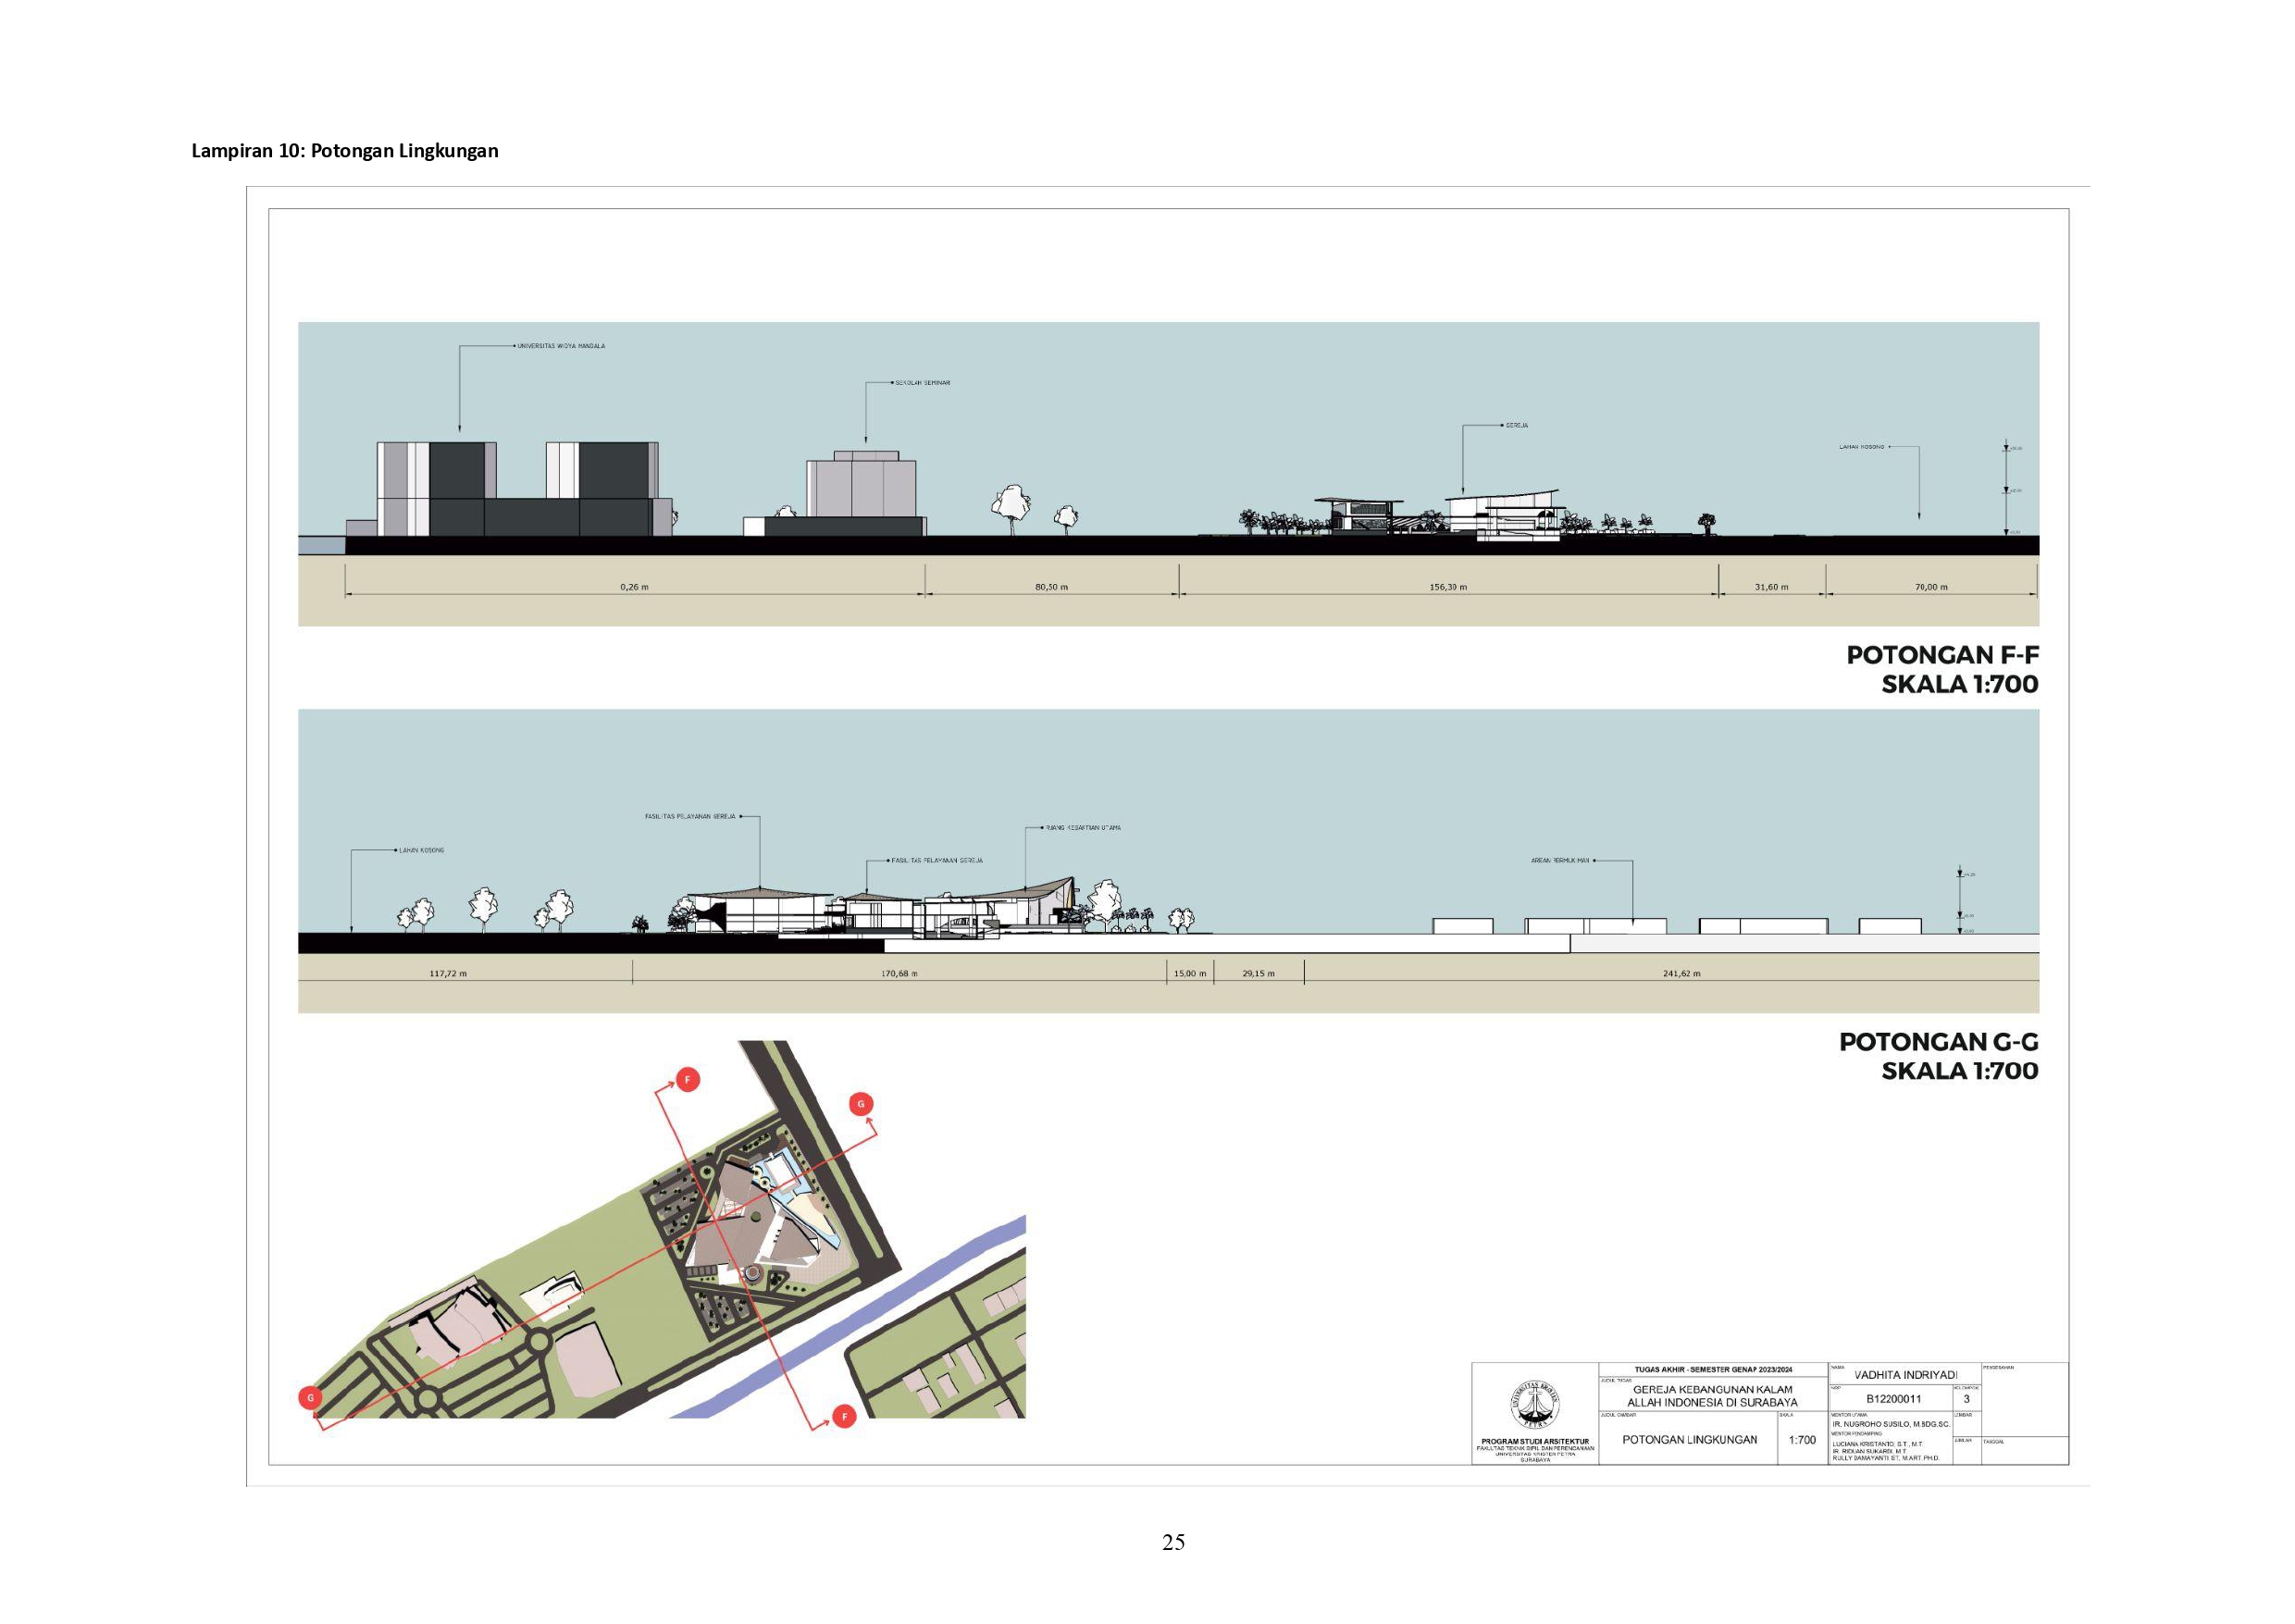Viewport: 2295px width, 1624px height.
Task: Click the red F marker below the canal
Action: click(x=844, y=1416)
